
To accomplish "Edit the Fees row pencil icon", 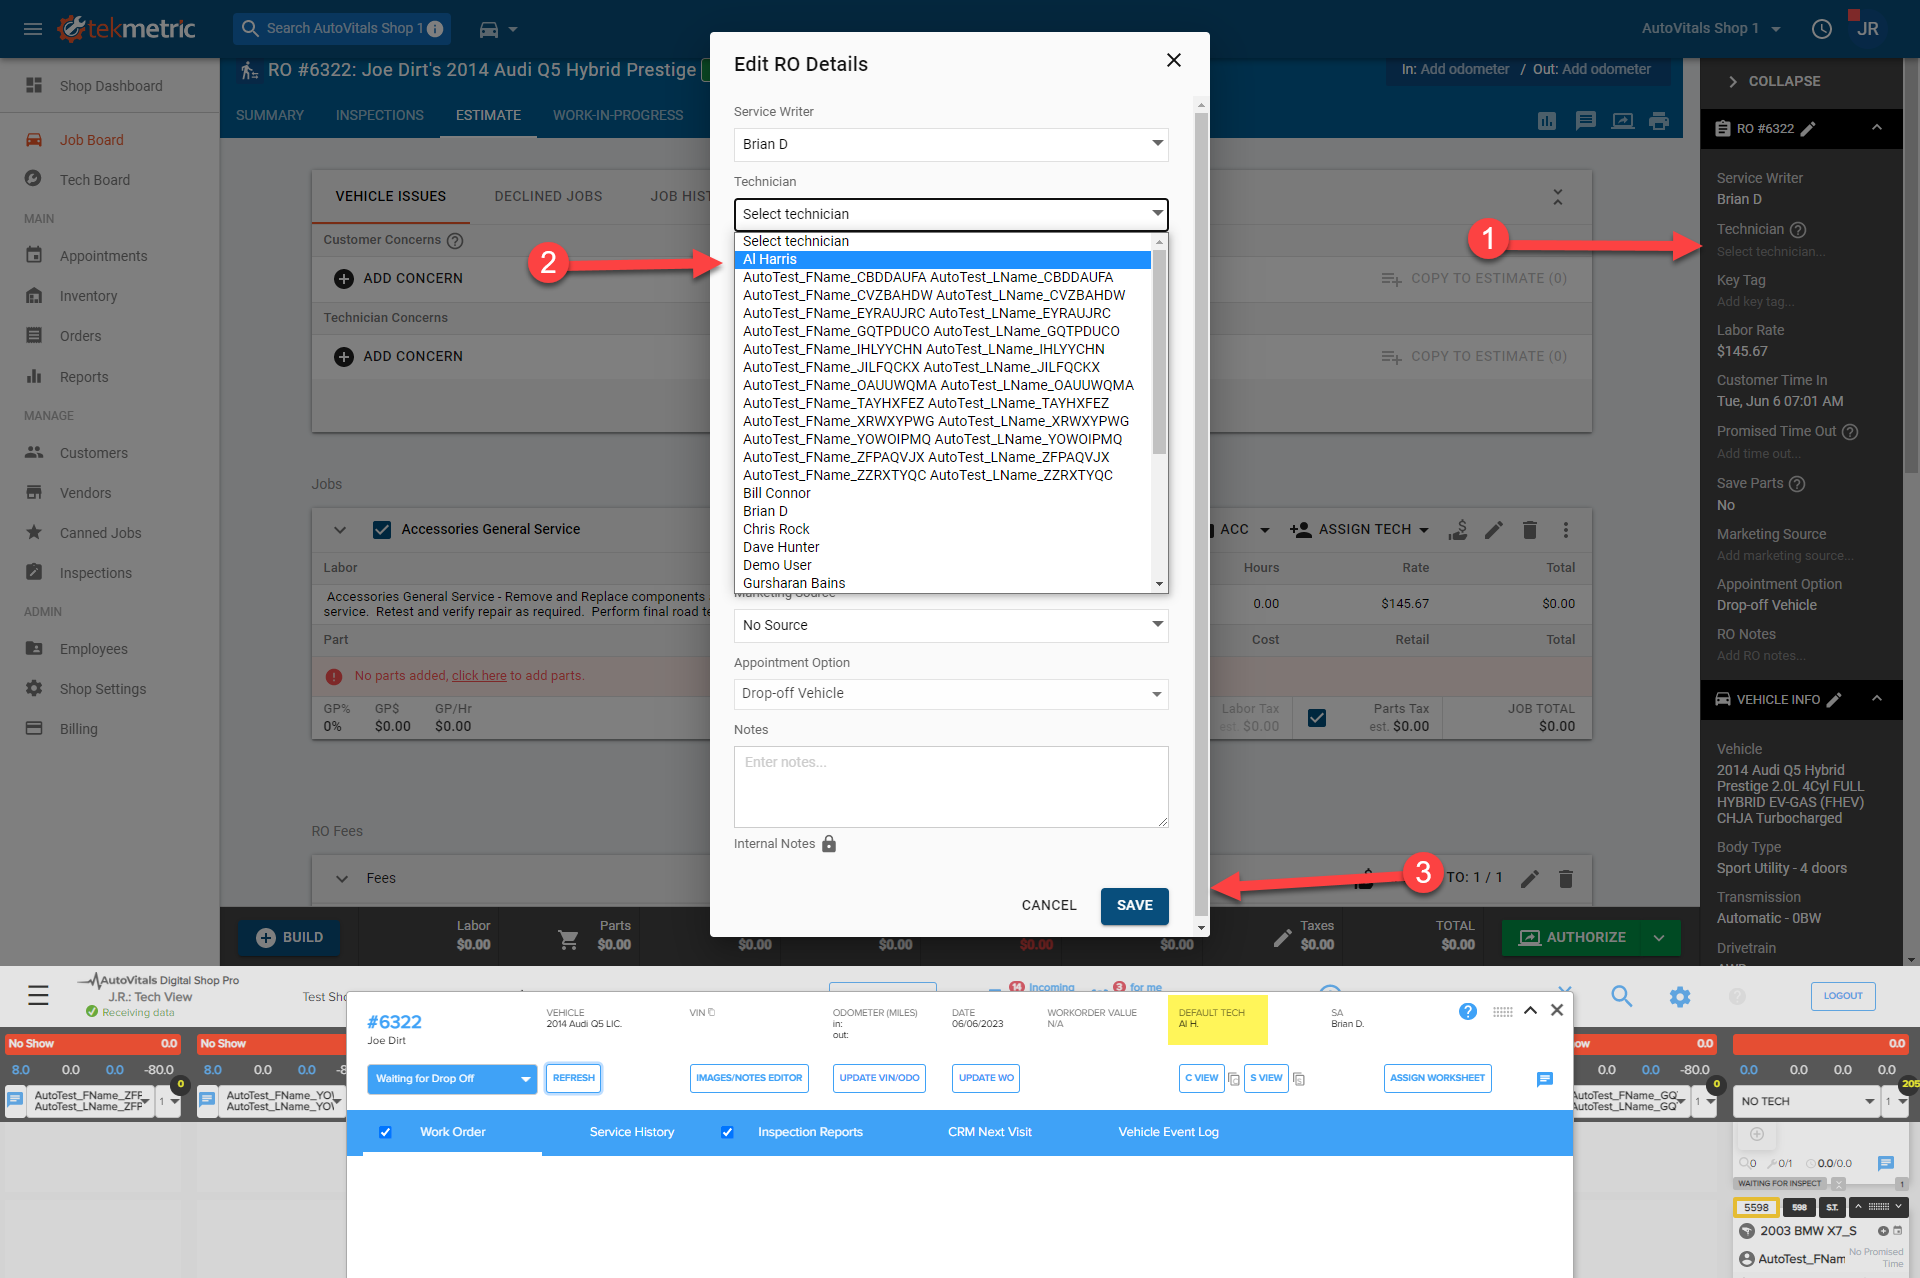I will pyautogui.click(x=1530, y=879).
